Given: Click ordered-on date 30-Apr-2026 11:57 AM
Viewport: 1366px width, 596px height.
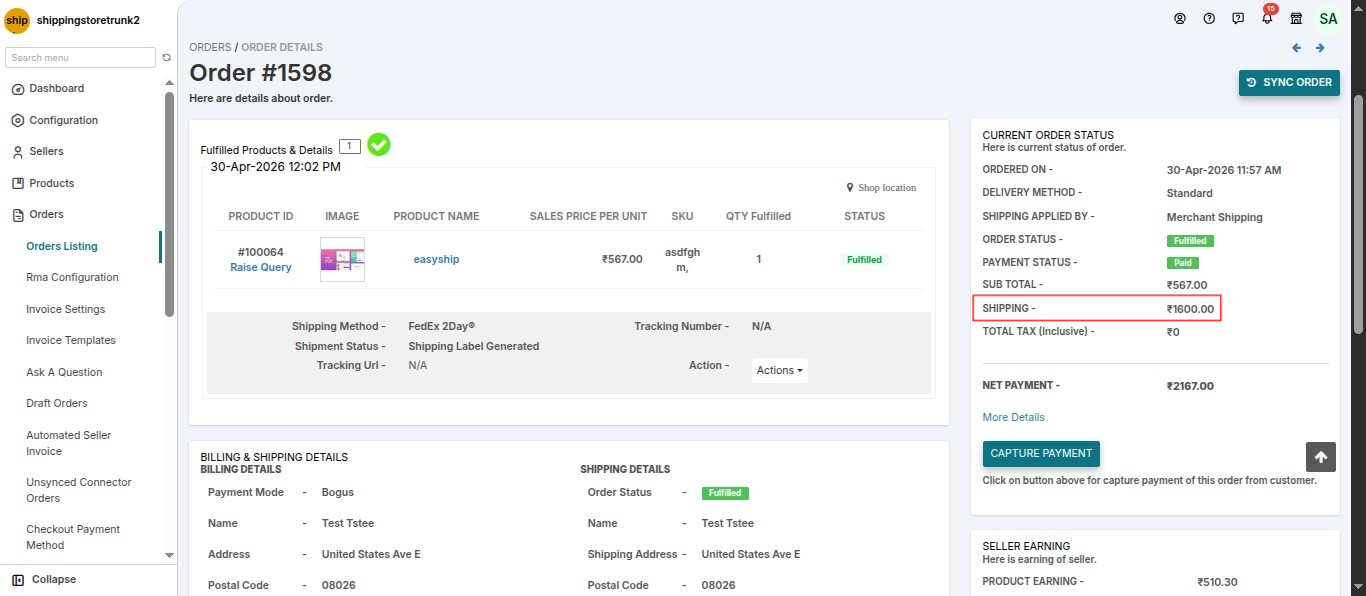Looking at the screenshot, I should [1224, 170].
